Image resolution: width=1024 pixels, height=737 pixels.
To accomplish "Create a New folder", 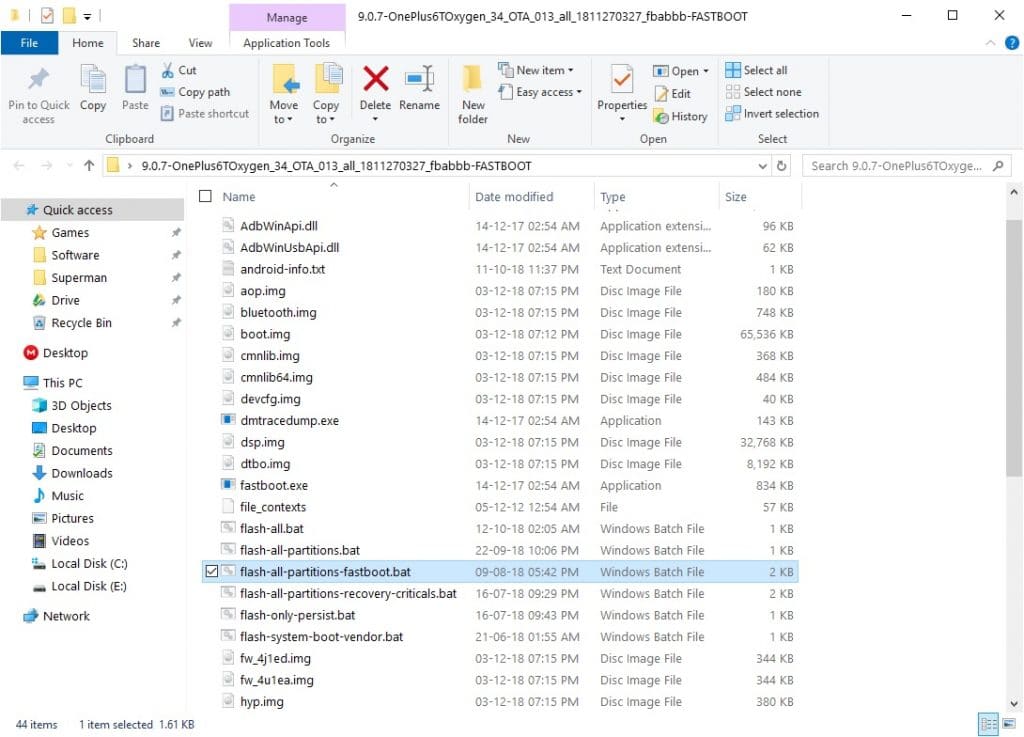I will click(x=473, y=95).
